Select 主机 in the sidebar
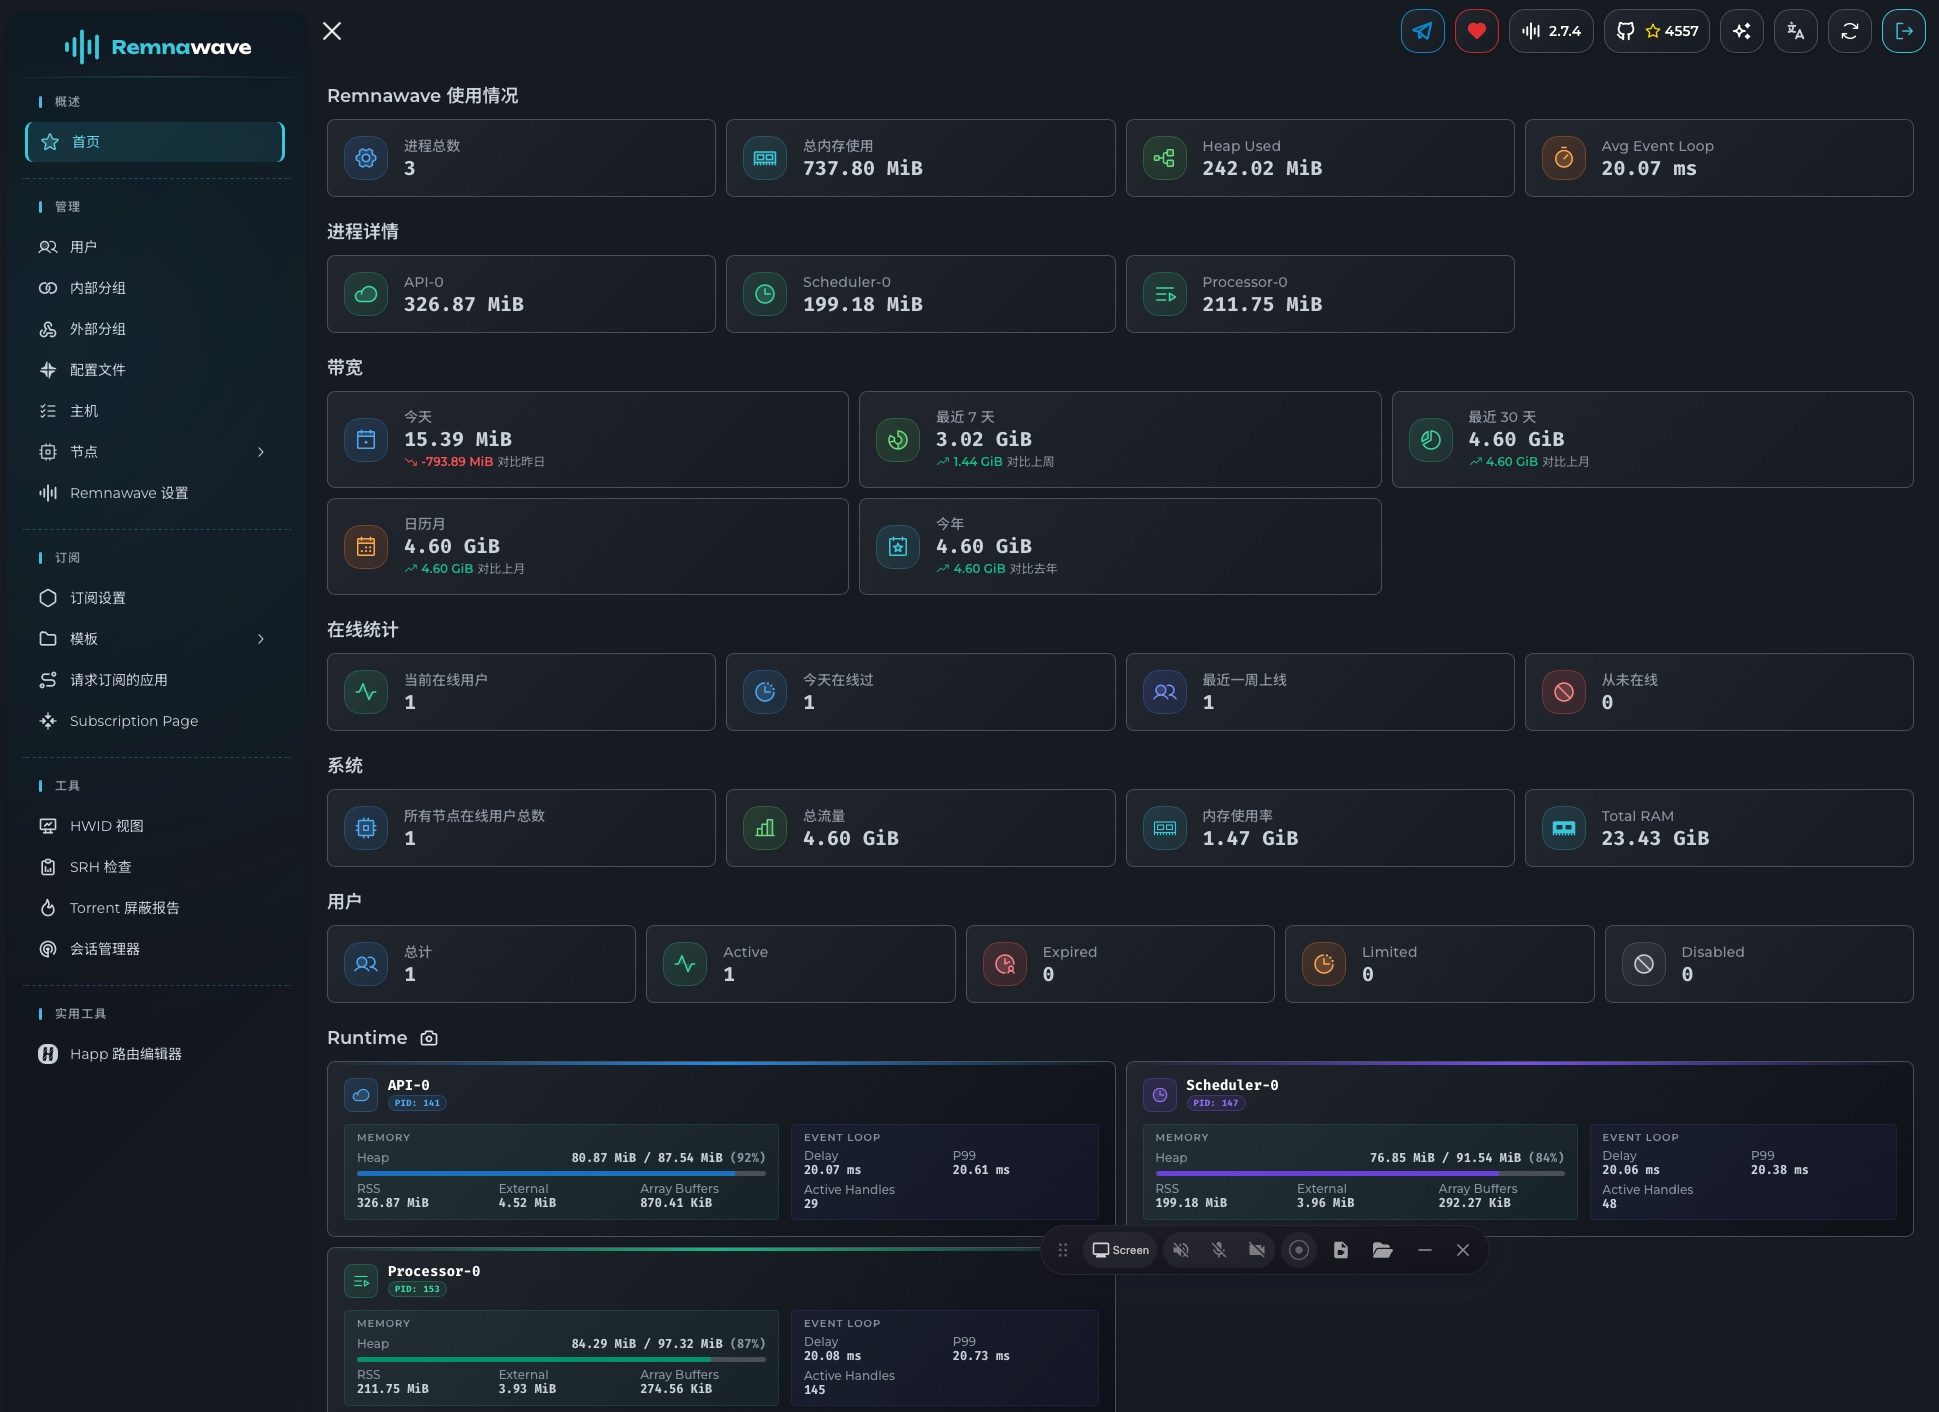This screenshot has width=1939, height=1412. (155, 411)
